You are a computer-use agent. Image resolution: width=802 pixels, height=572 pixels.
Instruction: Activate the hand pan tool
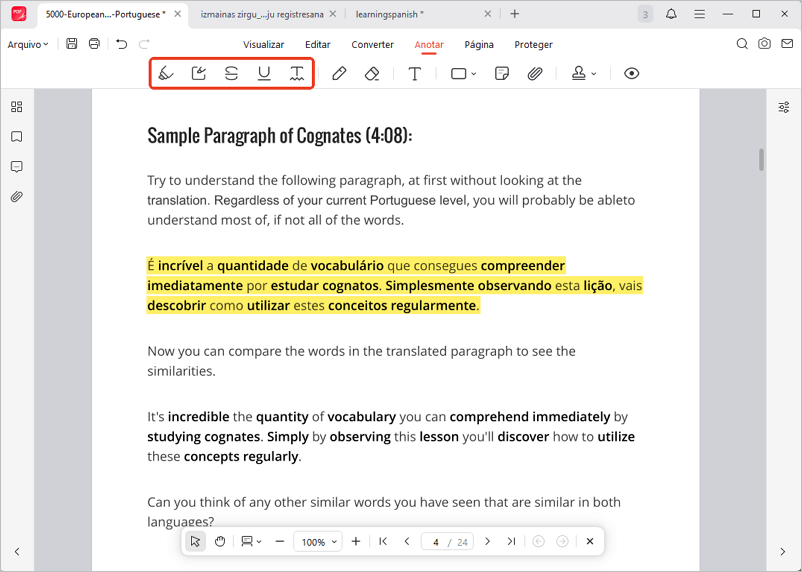click(220, 541)
